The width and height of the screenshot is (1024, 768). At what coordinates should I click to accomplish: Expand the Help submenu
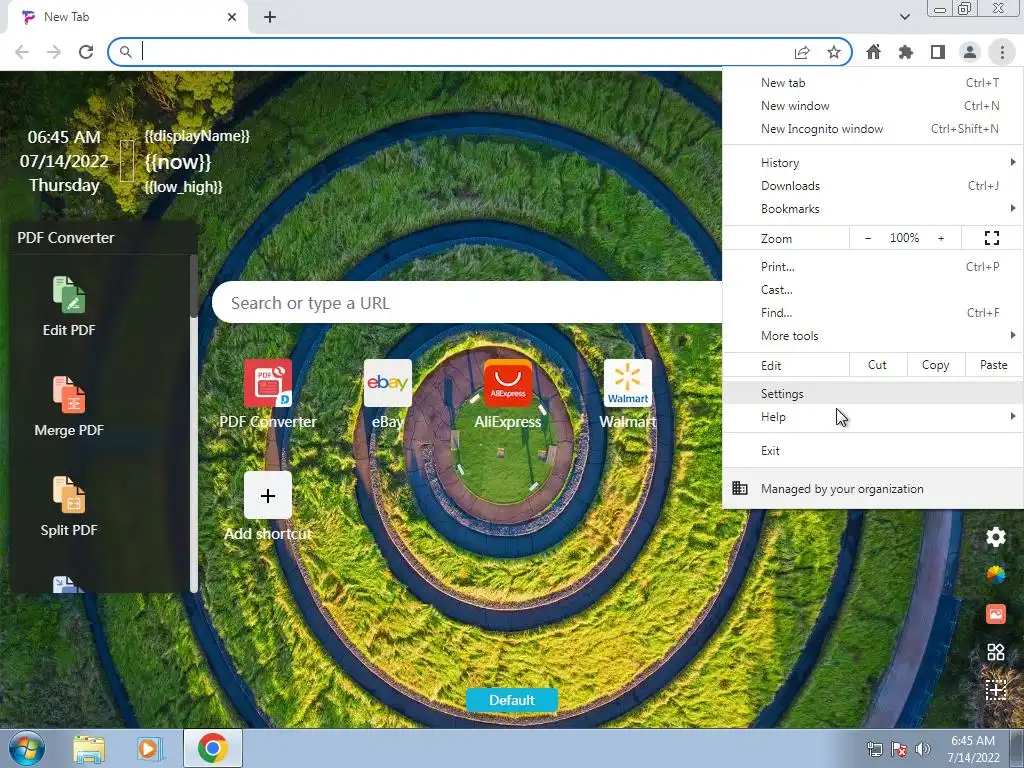(872, 417)
